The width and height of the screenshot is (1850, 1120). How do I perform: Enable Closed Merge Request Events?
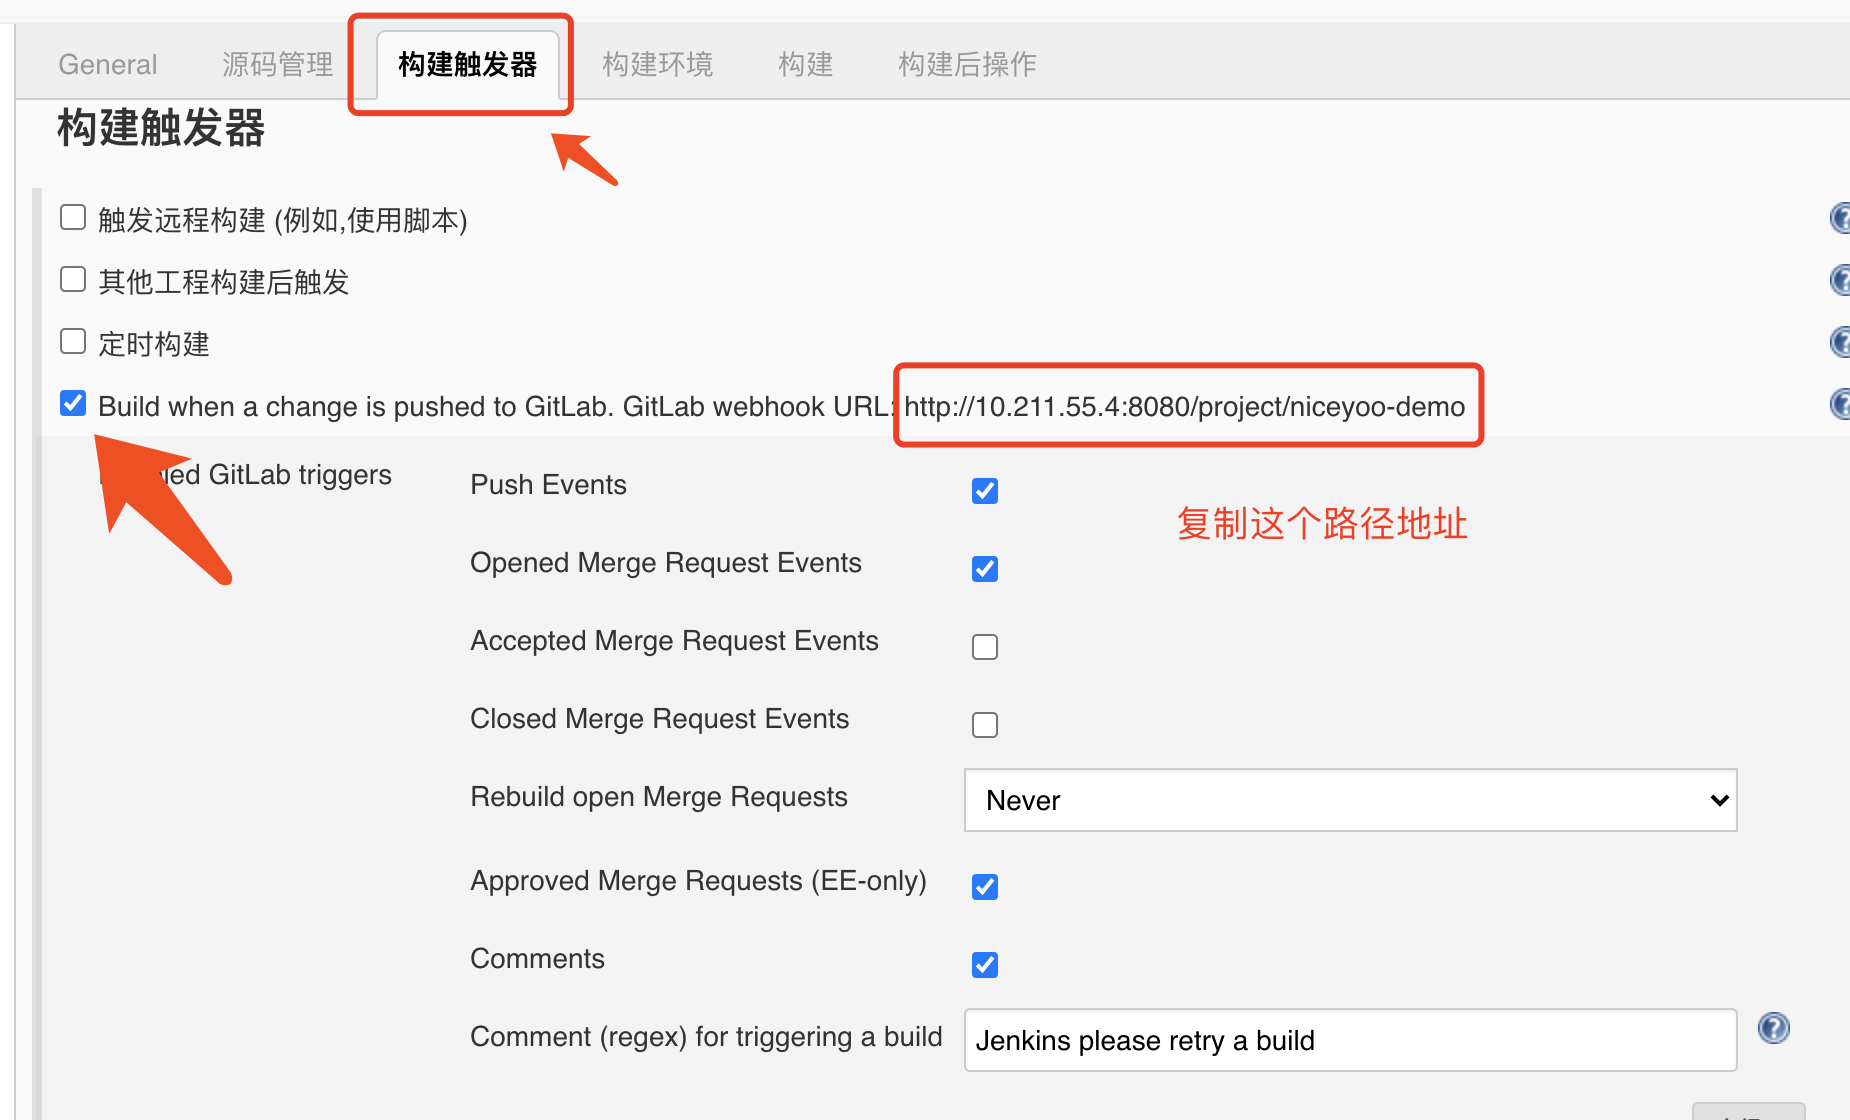click(985, 725)
